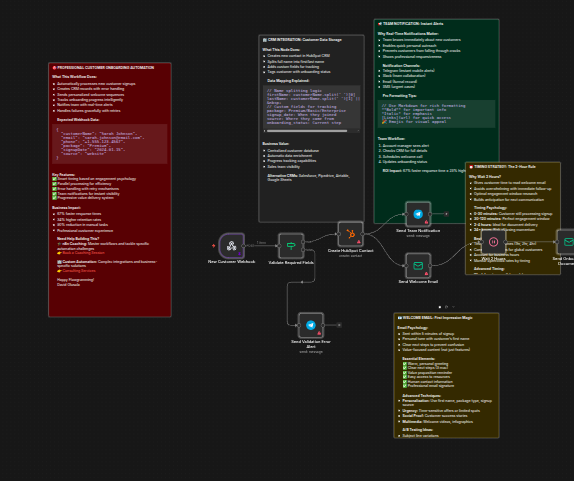574x481 pixels.
Task: Click warning triangle on Create HubSpot Contact node
Action: coord(359,242)
